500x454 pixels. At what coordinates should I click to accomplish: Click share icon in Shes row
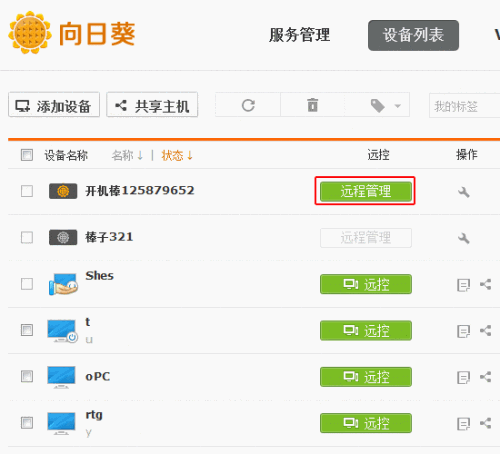point(485,284)
